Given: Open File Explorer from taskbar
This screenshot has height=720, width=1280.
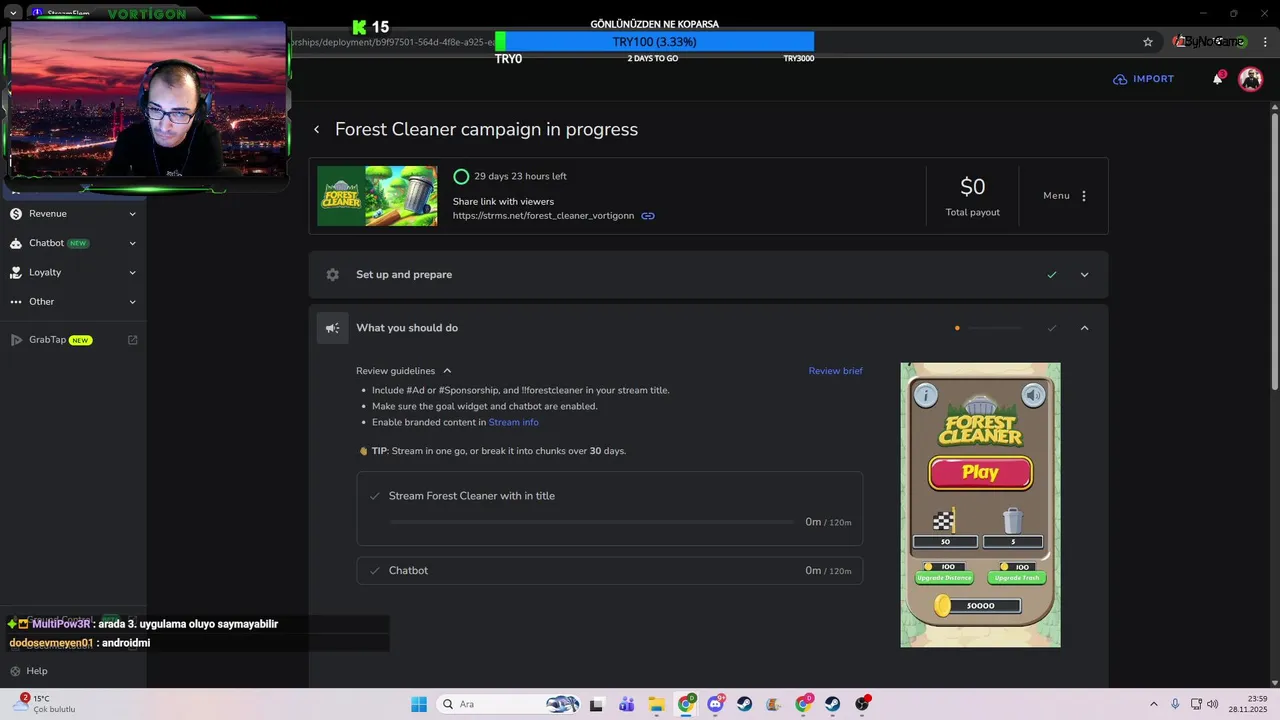Looking at the screenshot, I should pyautogui.click(x=656, y=704).
